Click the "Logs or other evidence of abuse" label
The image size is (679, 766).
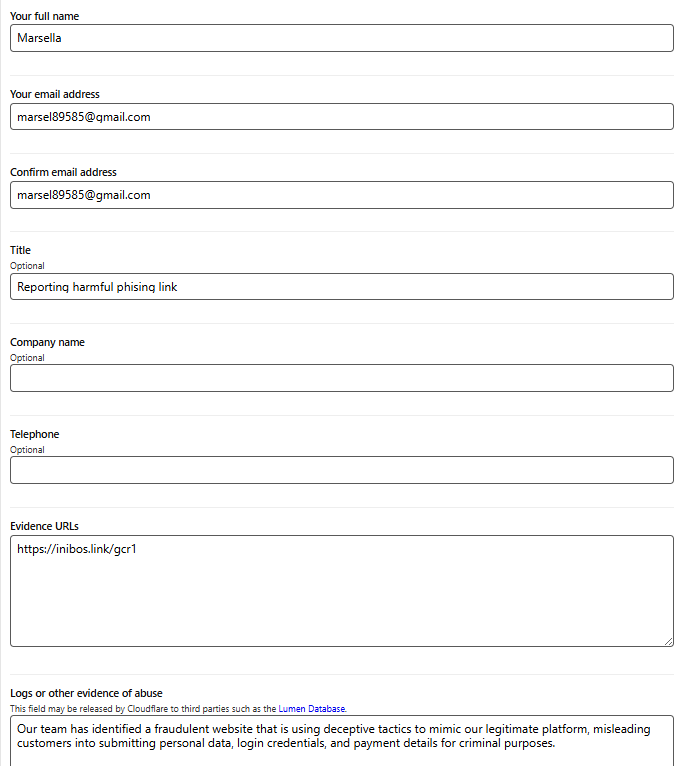pos(86,693)
